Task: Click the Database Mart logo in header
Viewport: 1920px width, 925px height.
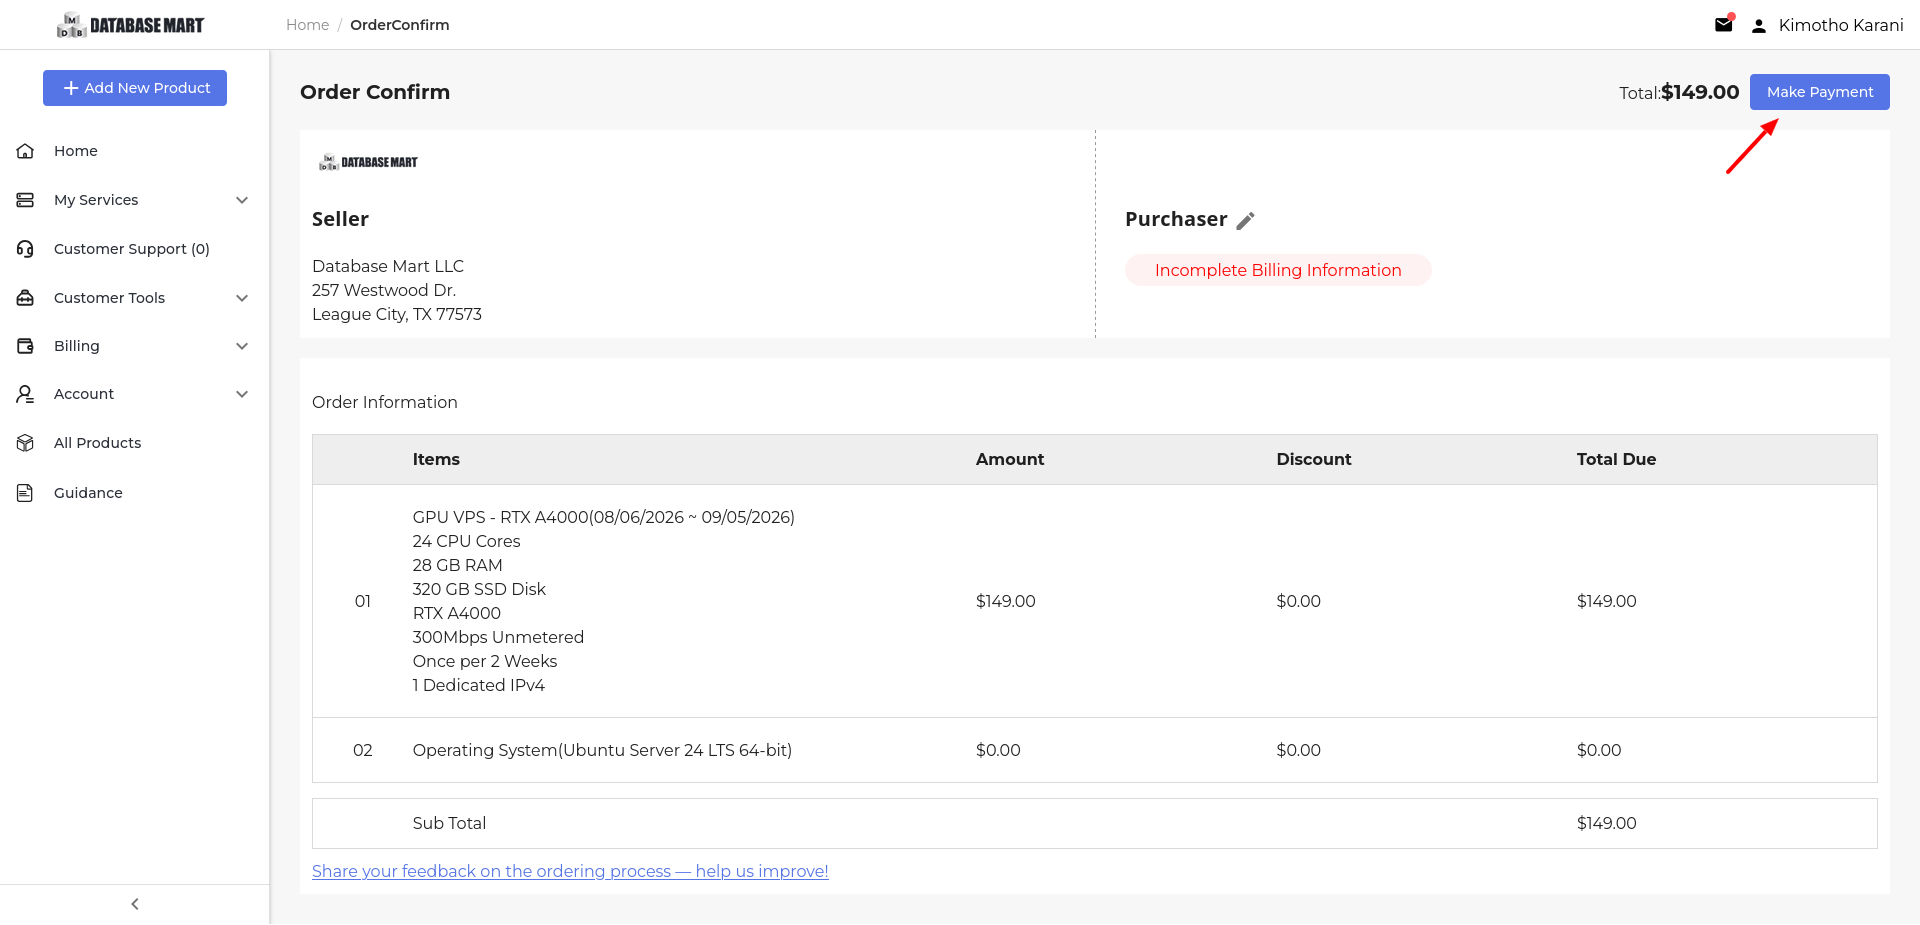Action: click(x=131, y=25)
